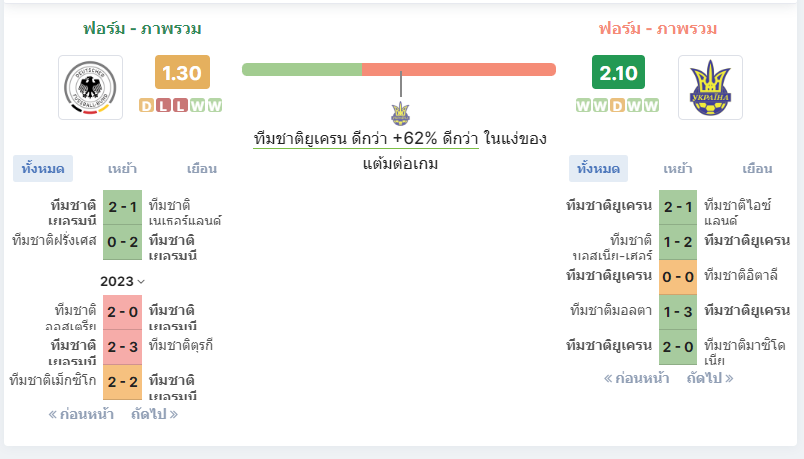Viewport: 804px width, 459px height.
Task: Click Ukraine's first green W form badge
Action: pos(584,106)
